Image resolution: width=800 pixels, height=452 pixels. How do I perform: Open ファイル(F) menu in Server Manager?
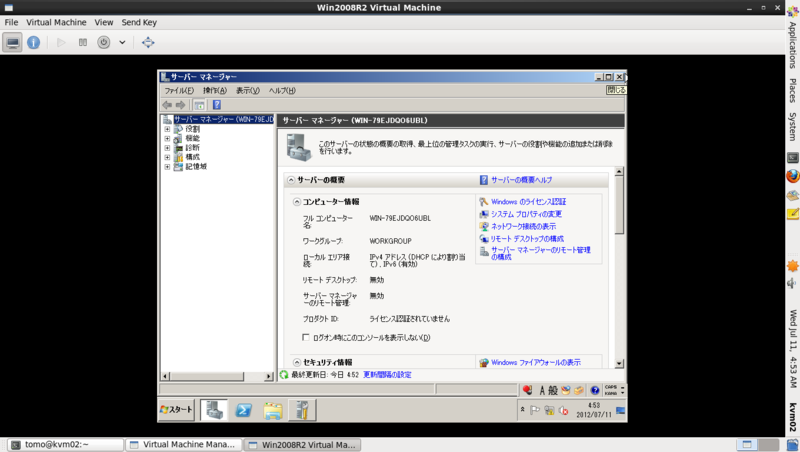pyautogui.click(x=179, y=90)
